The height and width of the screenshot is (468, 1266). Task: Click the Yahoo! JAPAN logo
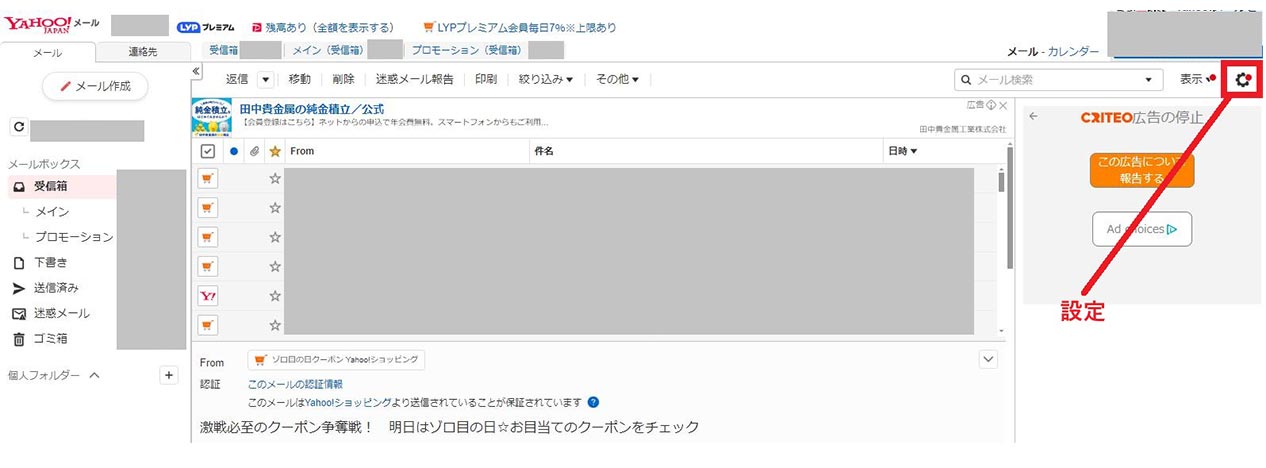pyautogui.click(x=37, y=25)
